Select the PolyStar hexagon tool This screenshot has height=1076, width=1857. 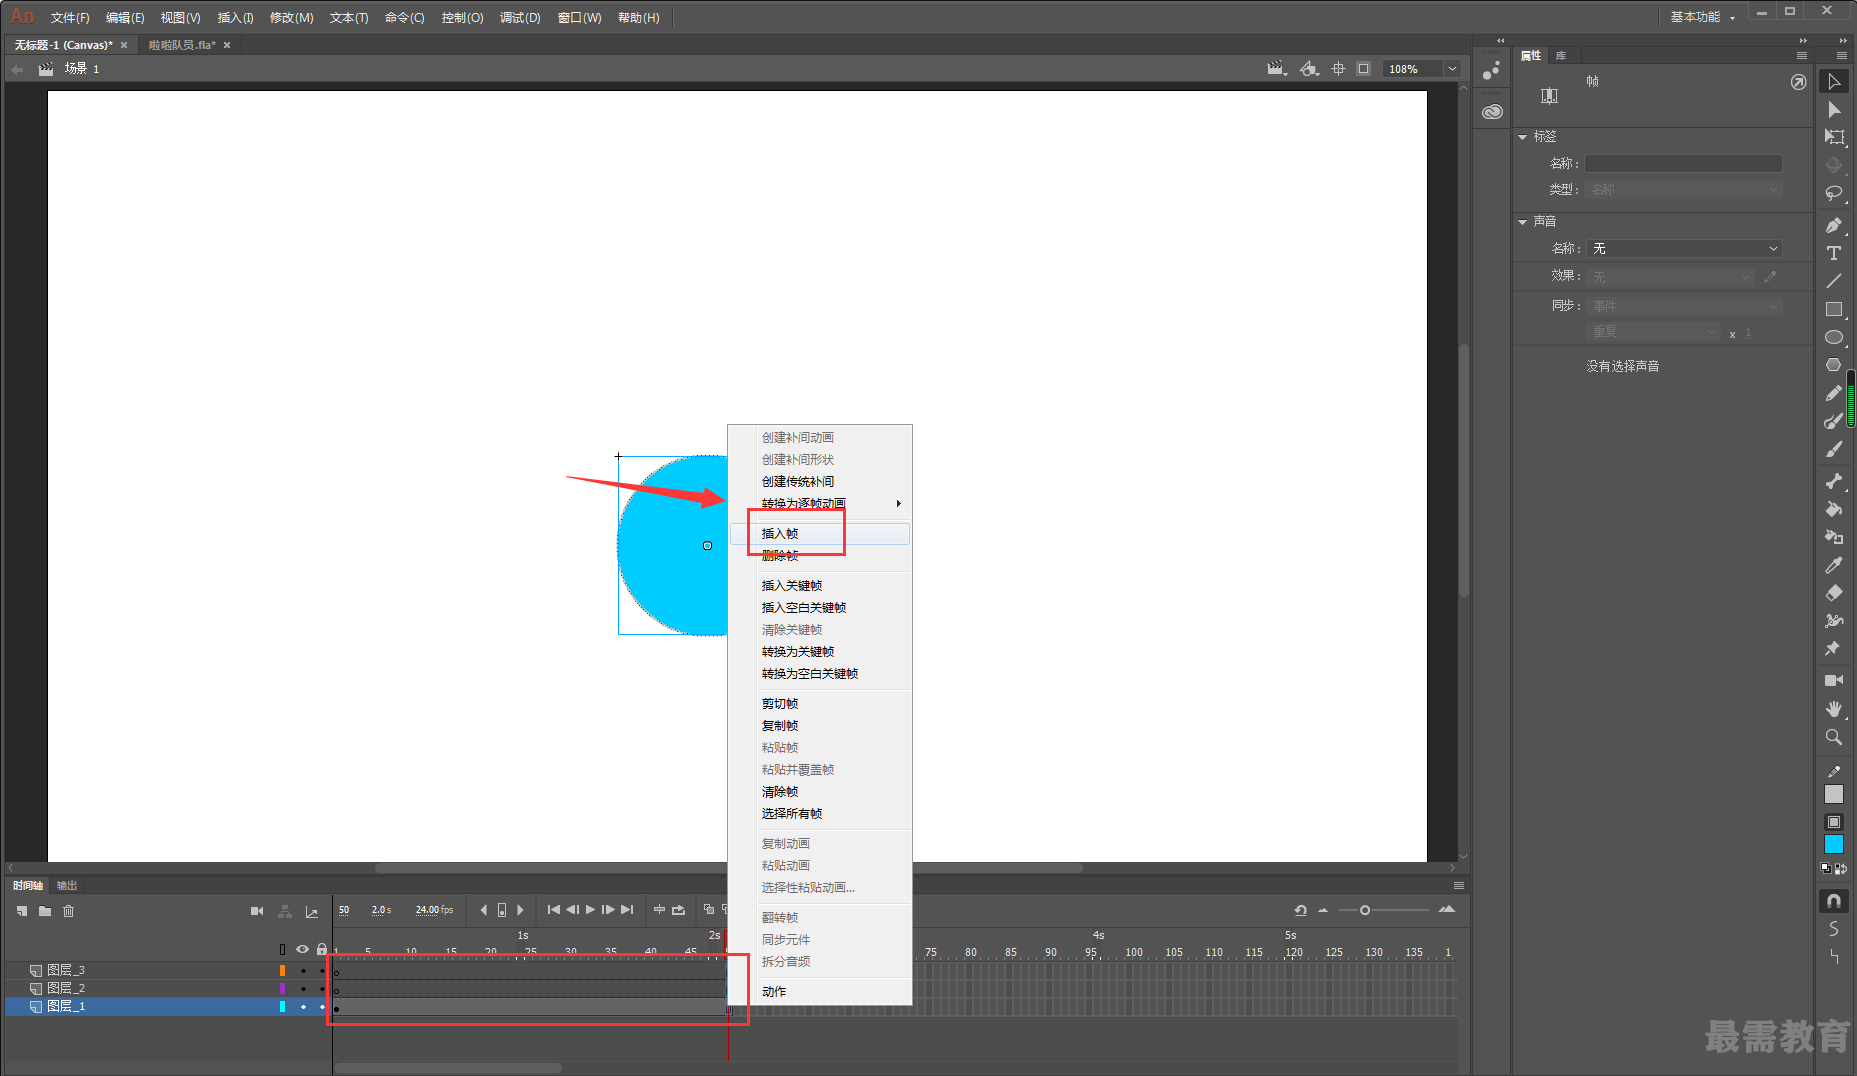pyautogui.click(x=1834, y=365)
